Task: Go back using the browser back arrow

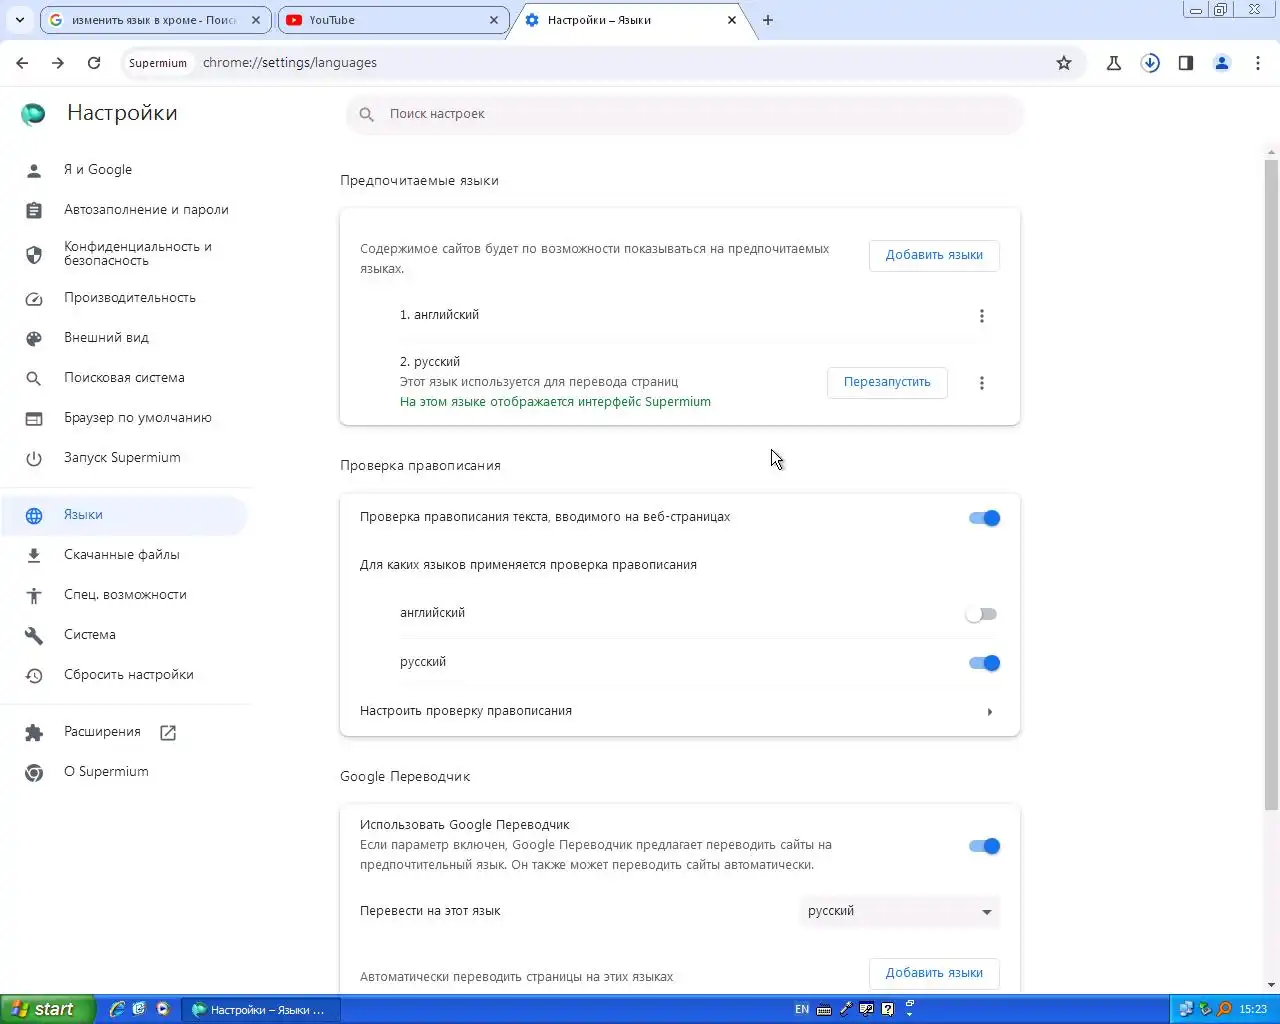Action: pos(22,63)
